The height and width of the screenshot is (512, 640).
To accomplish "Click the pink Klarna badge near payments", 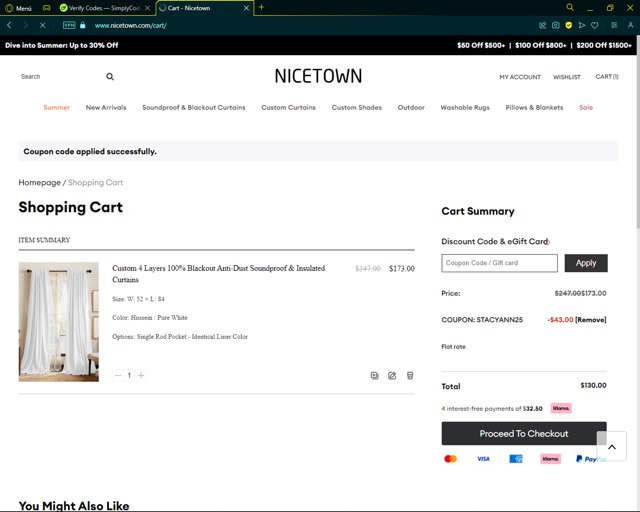I will point(561,408).
